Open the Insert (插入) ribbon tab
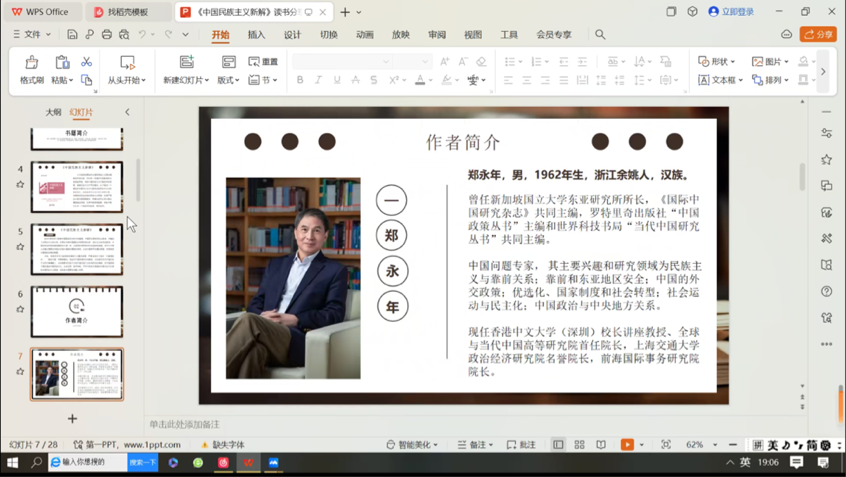This screenshot has height=477, width=846. click(x=256, y=35)
